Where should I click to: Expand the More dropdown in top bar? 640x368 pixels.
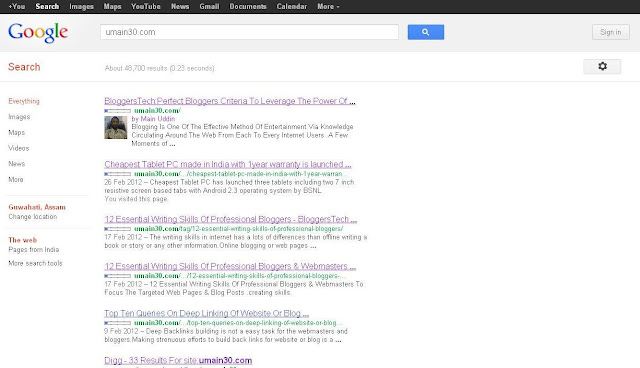click(x=328, y=7)
